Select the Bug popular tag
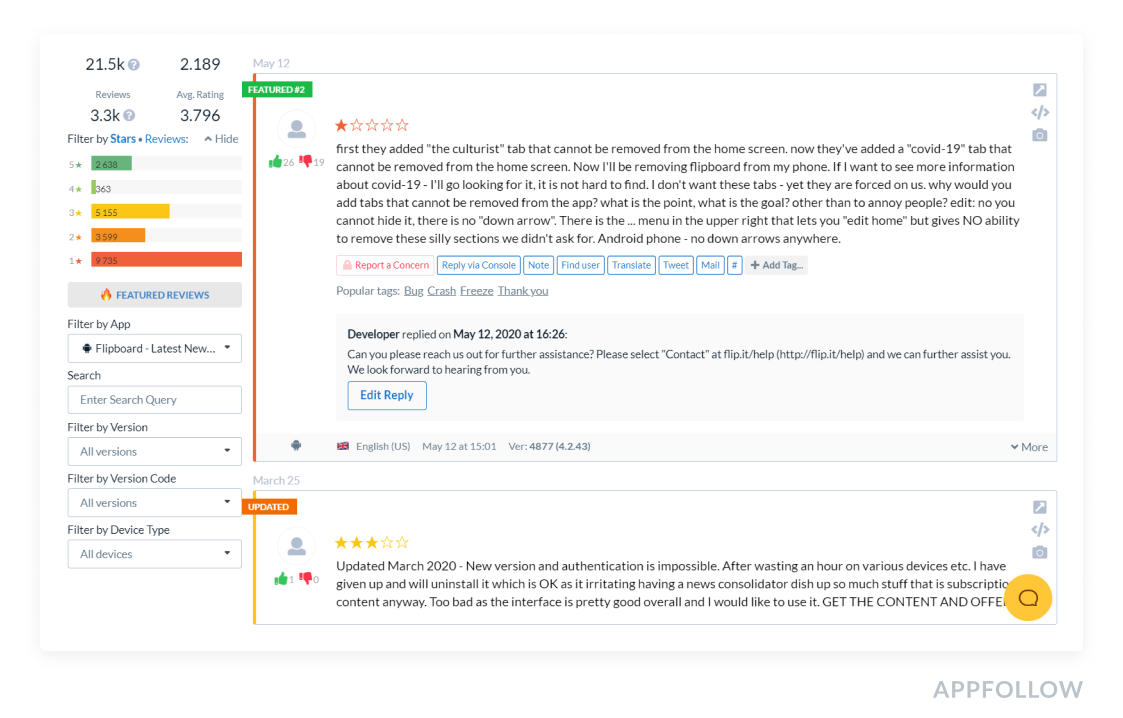The width and height of the screenshot is (1123, 718). [x=413, y=291]
